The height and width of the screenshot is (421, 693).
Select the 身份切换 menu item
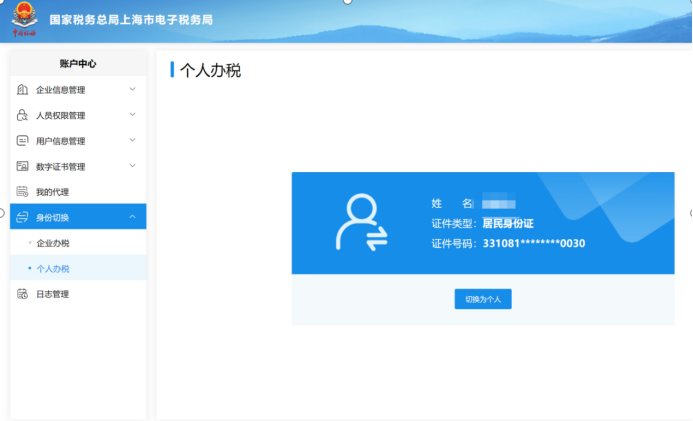(78, 216)
